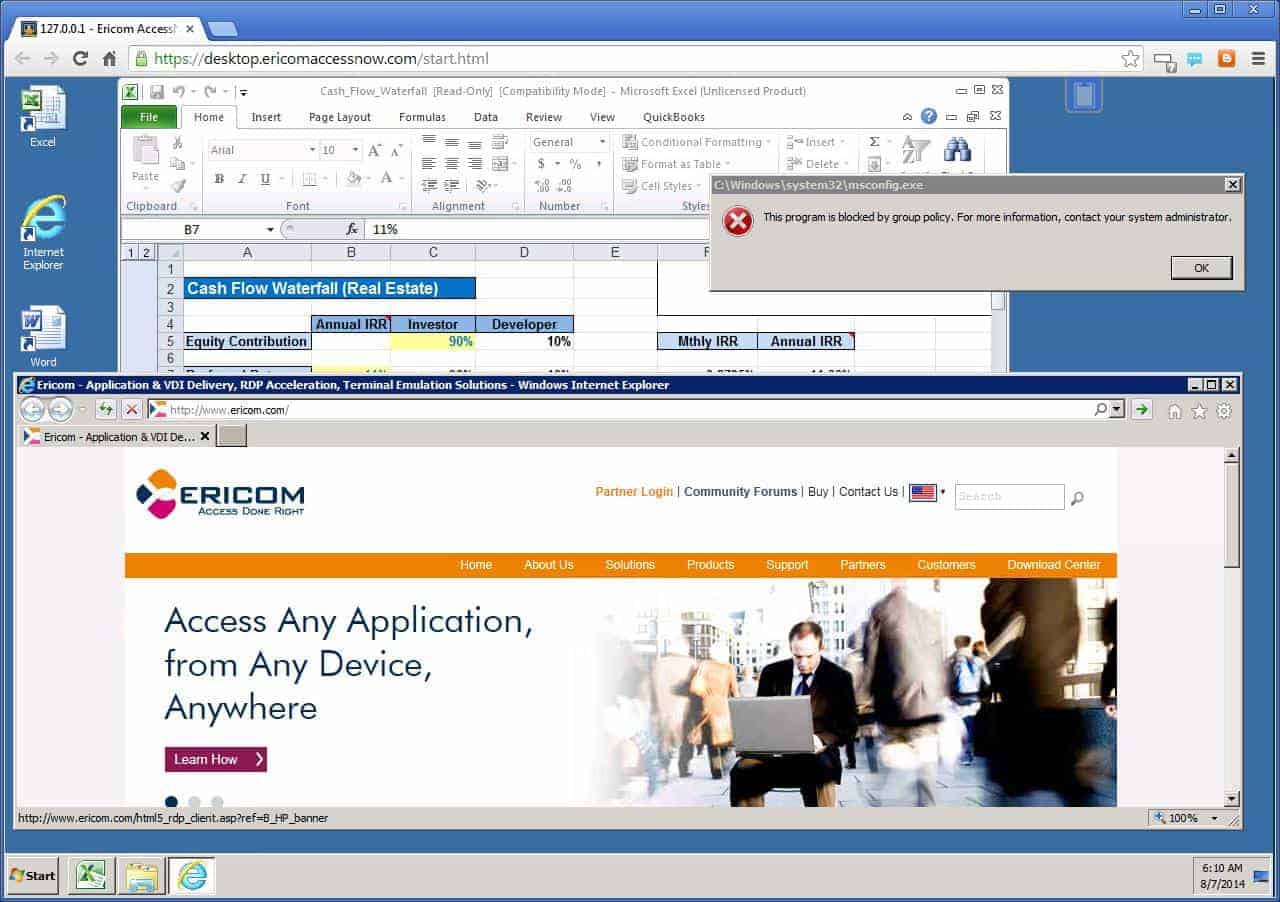Toggle the Wrap Text icon
1280x902 pixels.
pos(501,142)
